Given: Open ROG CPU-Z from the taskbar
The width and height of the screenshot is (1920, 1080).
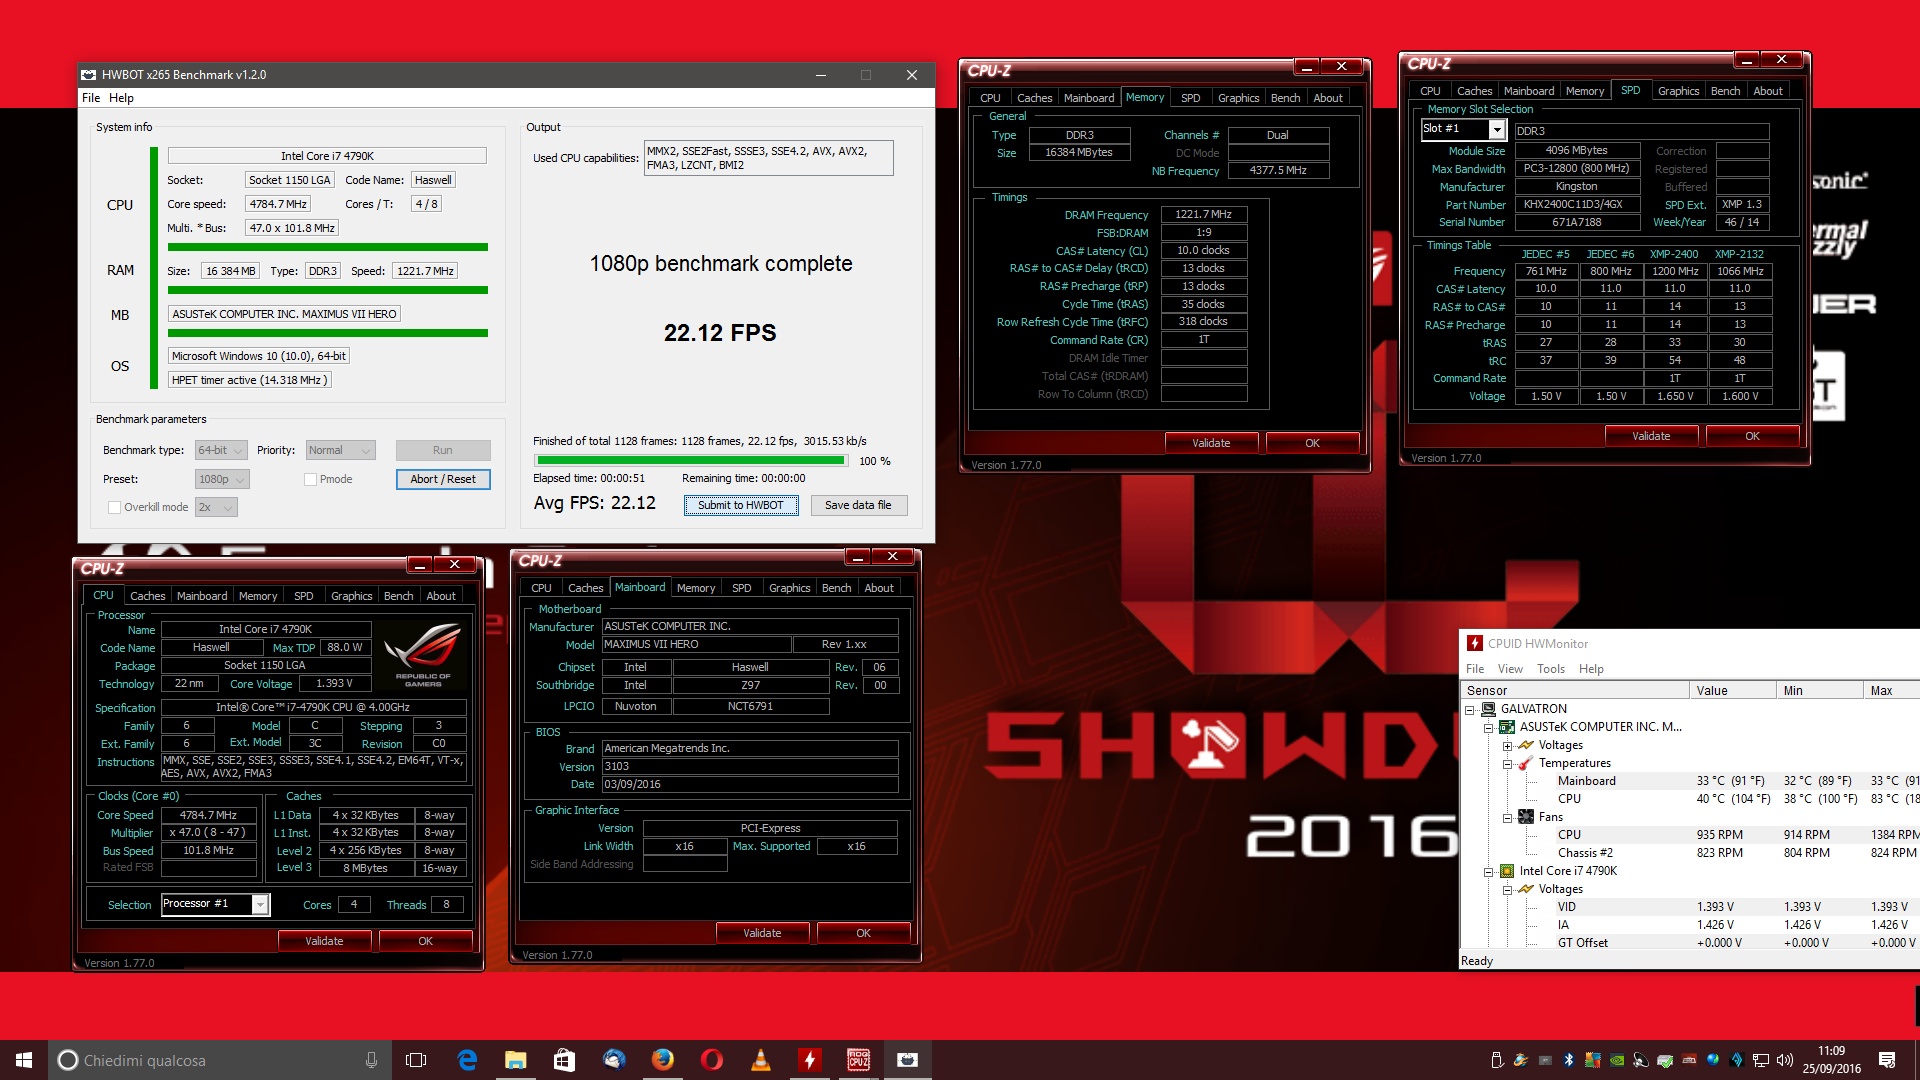Looking at the screenshot, I should click(x=859, y=1060).
